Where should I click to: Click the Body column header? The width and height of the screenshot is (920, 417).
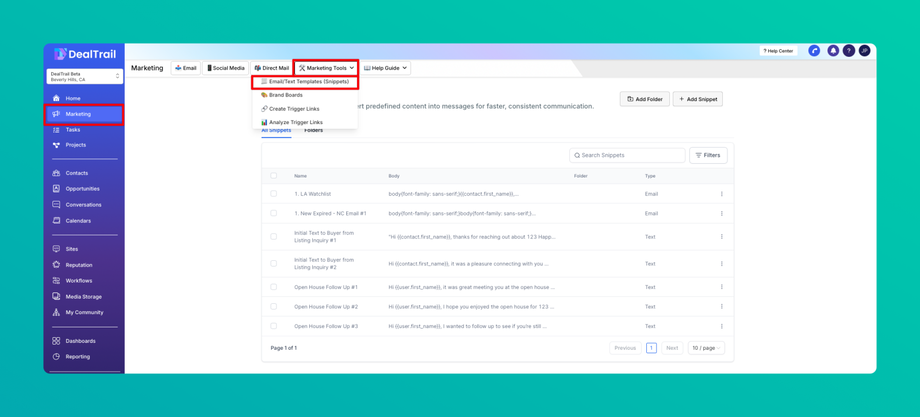tap(394, 176)
